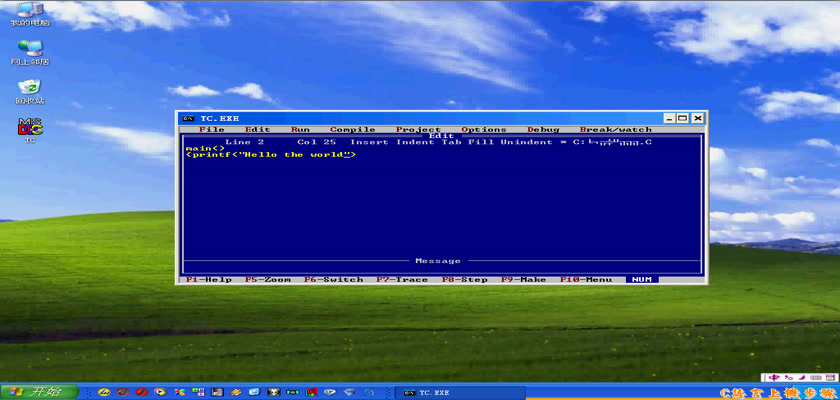Select the Network Neighborhood desktop icon
Screen dimensions: 840x400
[30, 52]
